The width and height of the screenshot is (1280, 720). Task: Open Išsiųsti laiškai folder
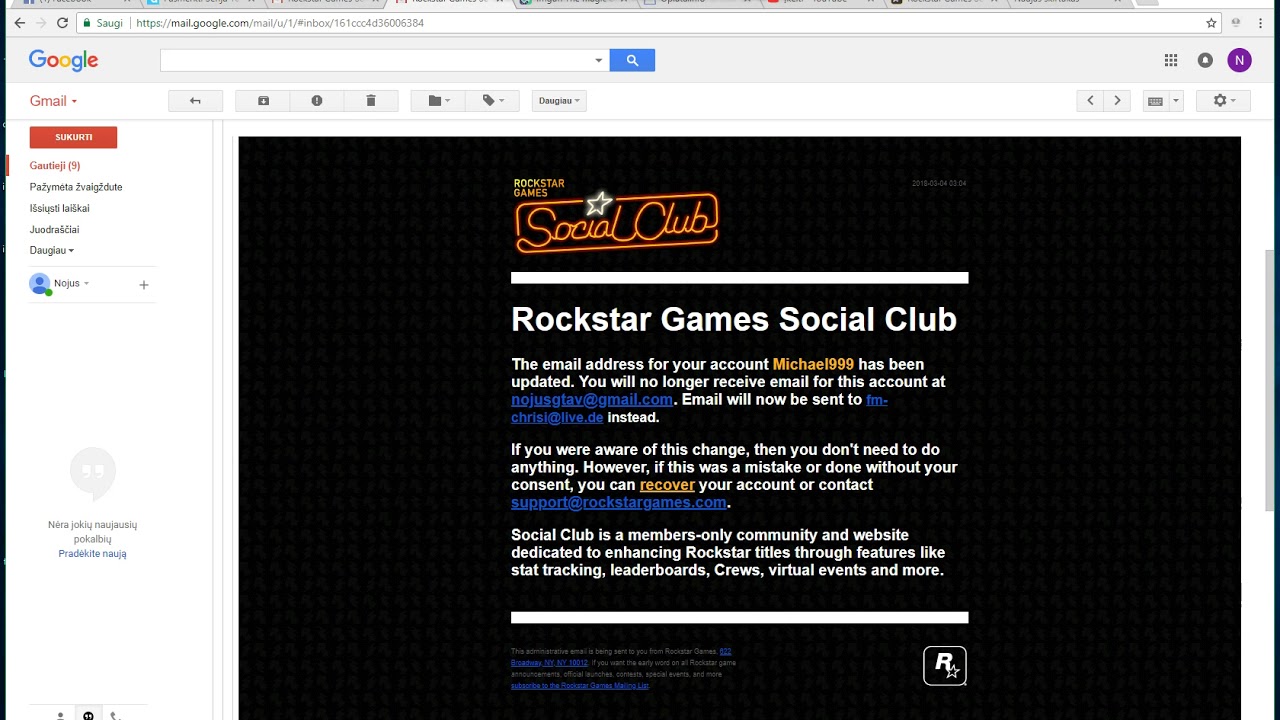pos(60,208)
